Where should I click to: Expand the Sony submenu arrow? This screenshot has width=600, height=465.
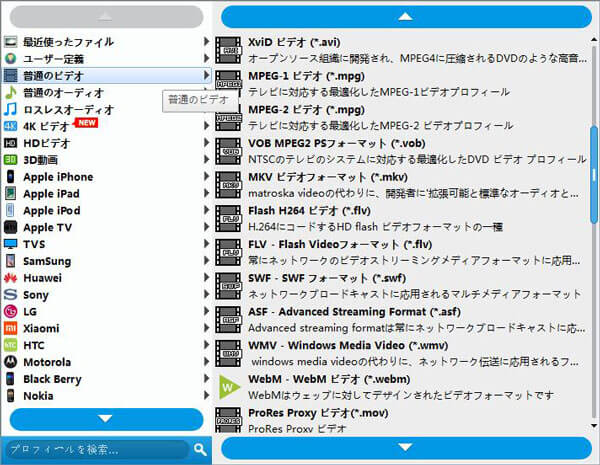(206, 294)
